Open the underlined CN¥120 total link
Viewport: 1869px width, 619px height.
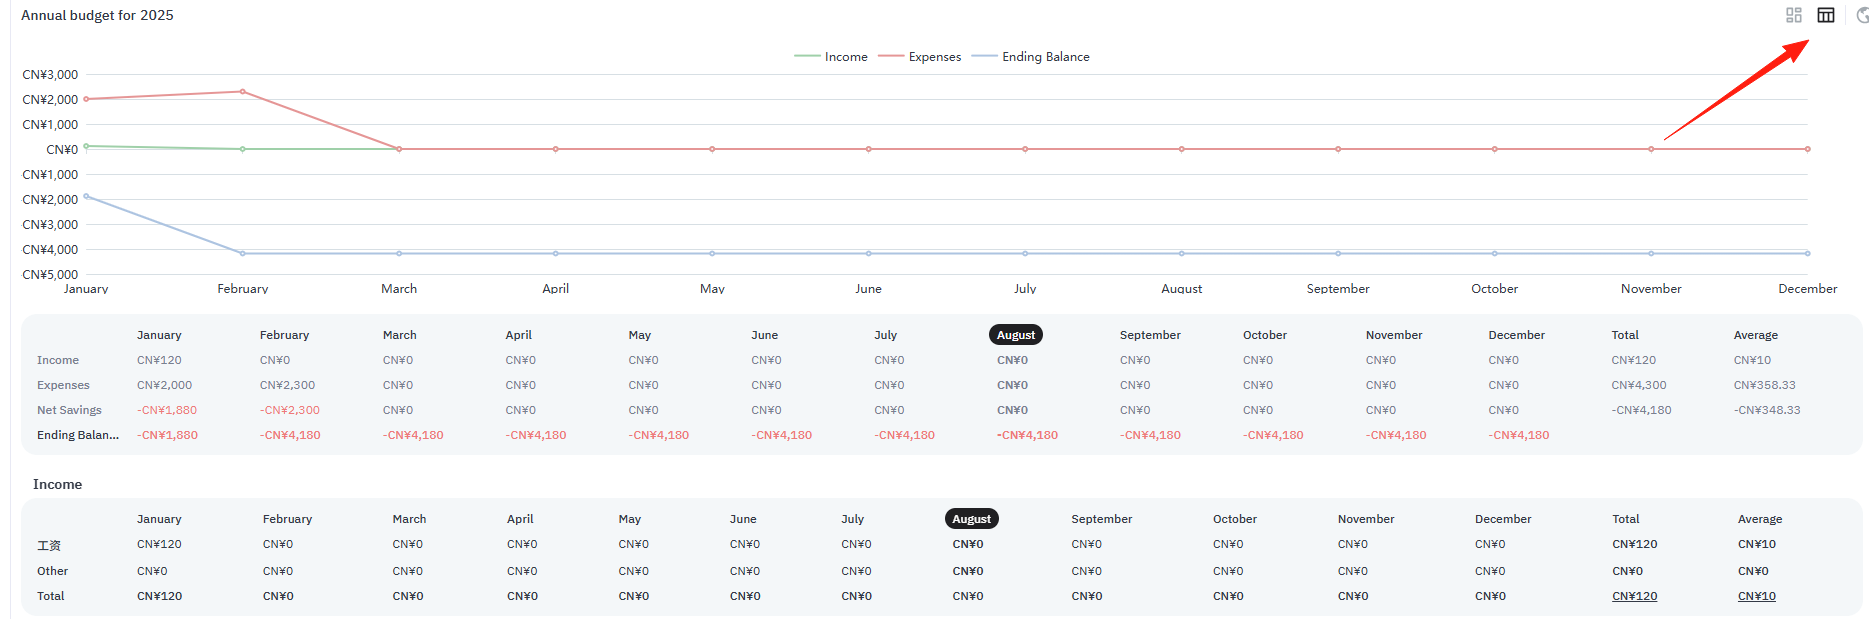pyautogui.click(x=1634, y=596)
